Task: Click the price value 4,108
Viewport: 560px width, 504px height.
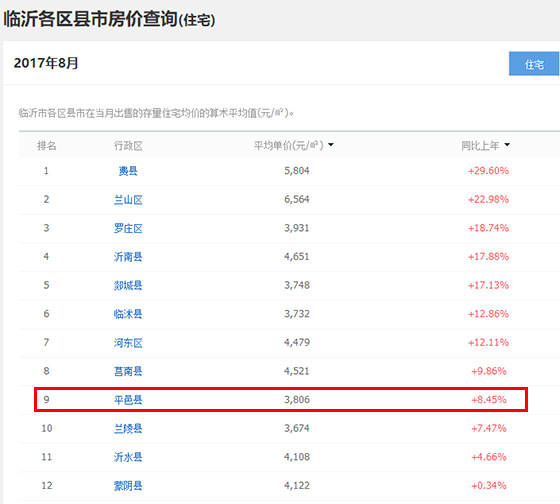Action: click(x=297, y=456)
